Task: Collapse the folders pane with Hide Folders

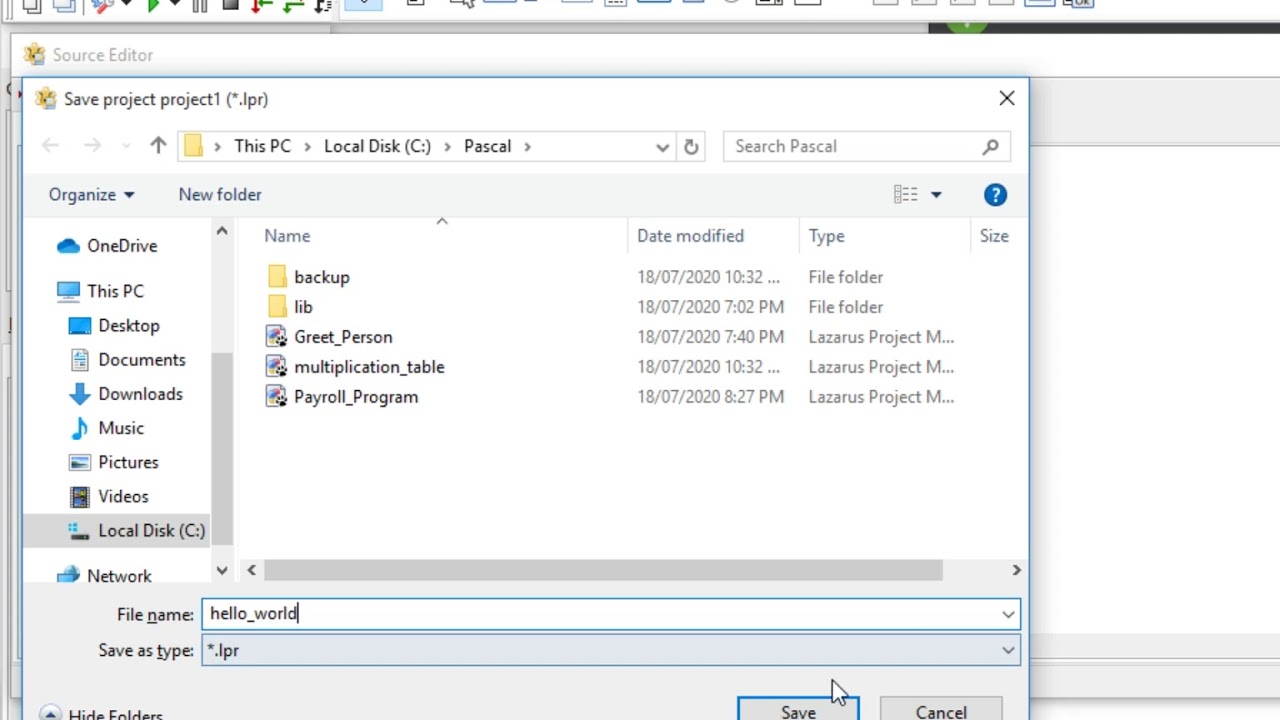Action: (x=101, y=714)
